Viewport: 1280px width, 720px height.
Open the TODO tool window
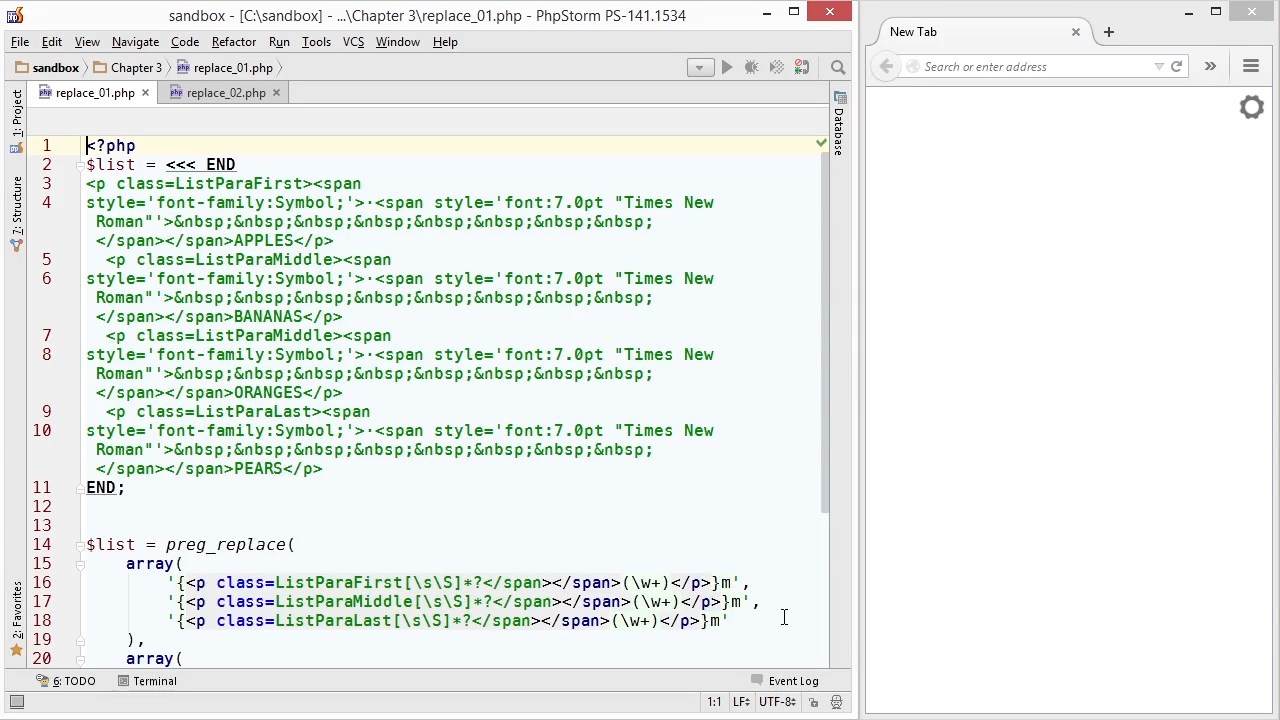point(66,681)
